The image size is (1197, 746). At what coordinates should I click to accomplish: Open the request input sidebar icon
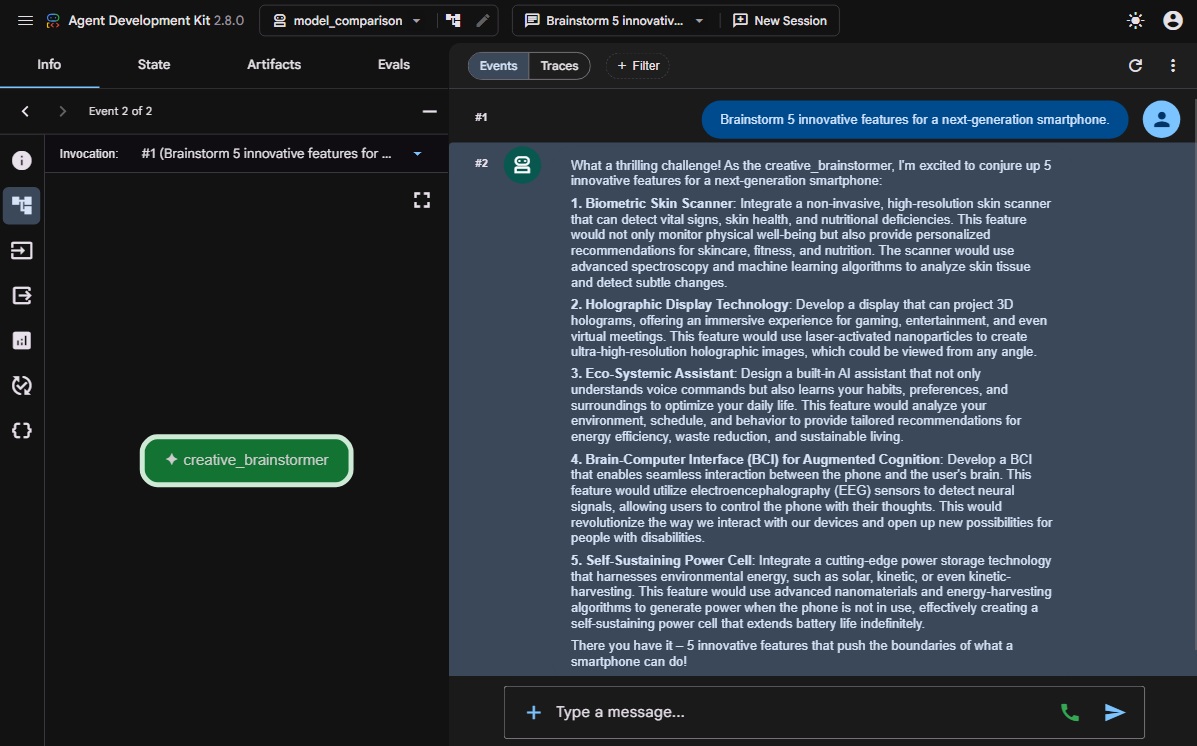21,250
